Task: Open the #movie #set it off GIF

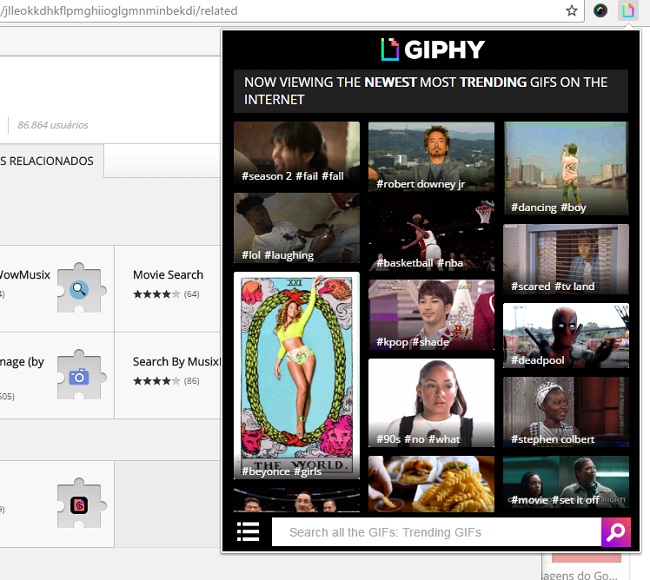Action: pos(566,482)
